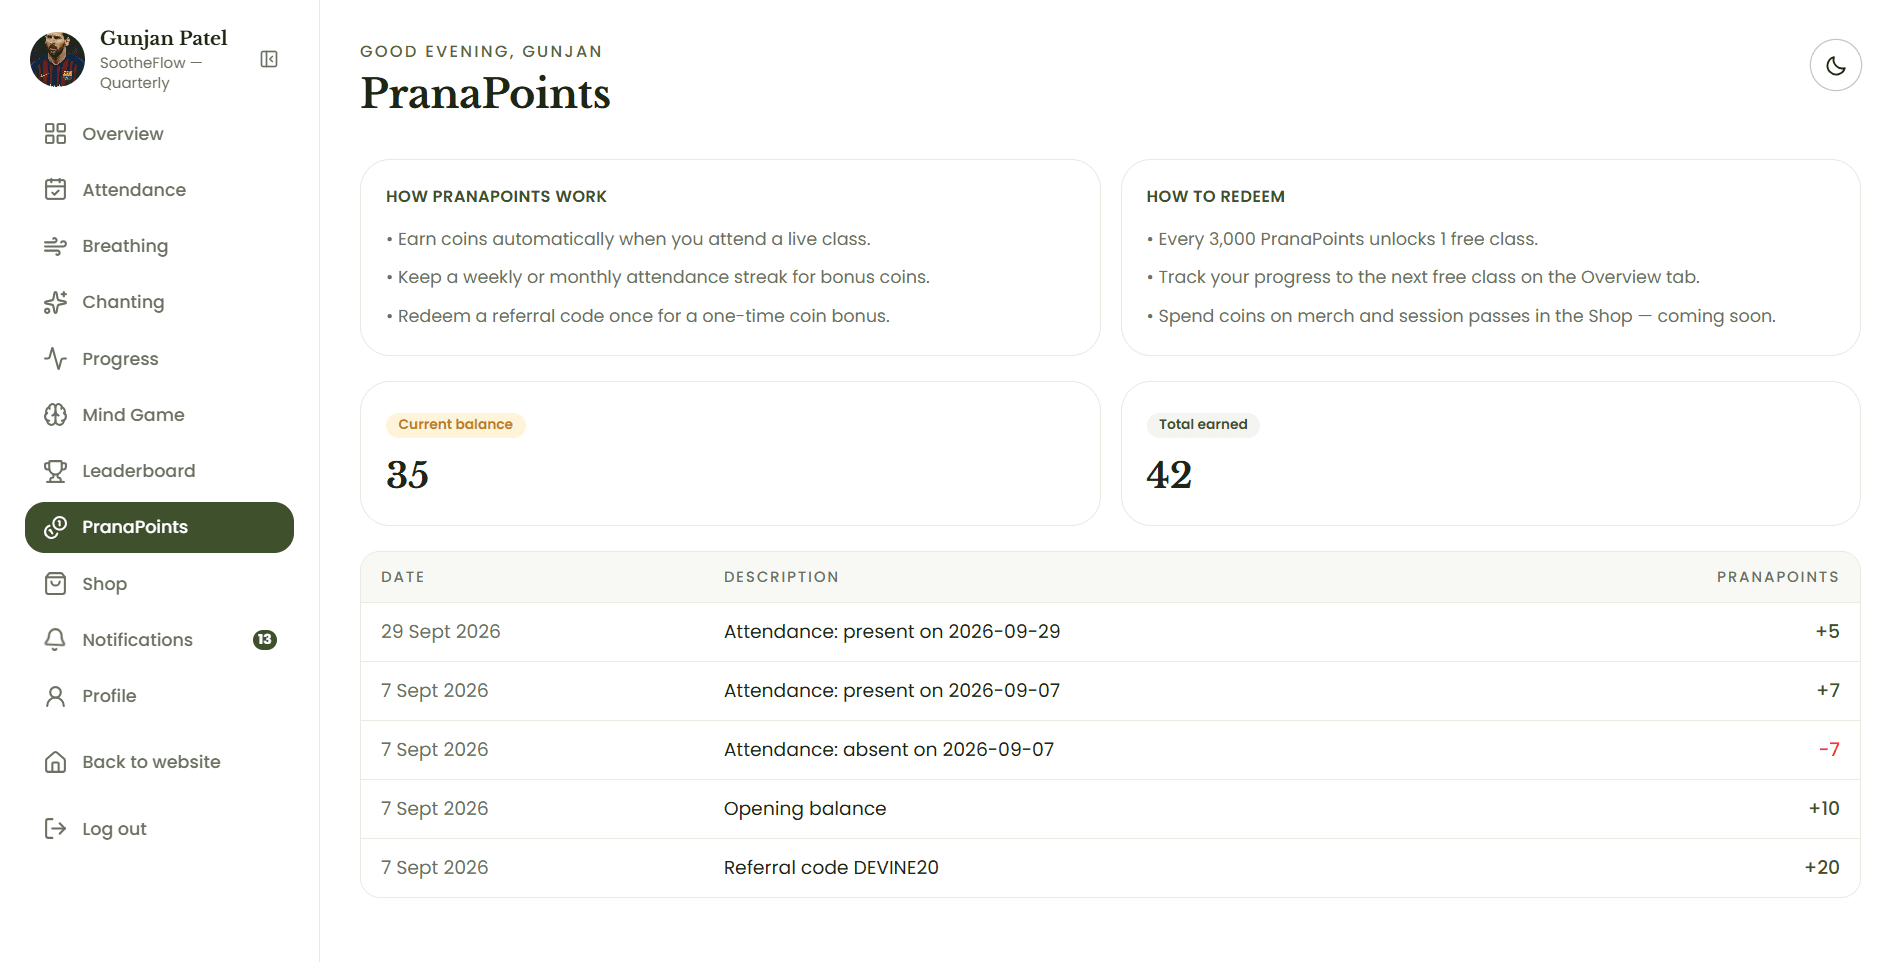Click 'Track your progress' line
Screen dimensions: 1902x962
[x=1423, y=277]
